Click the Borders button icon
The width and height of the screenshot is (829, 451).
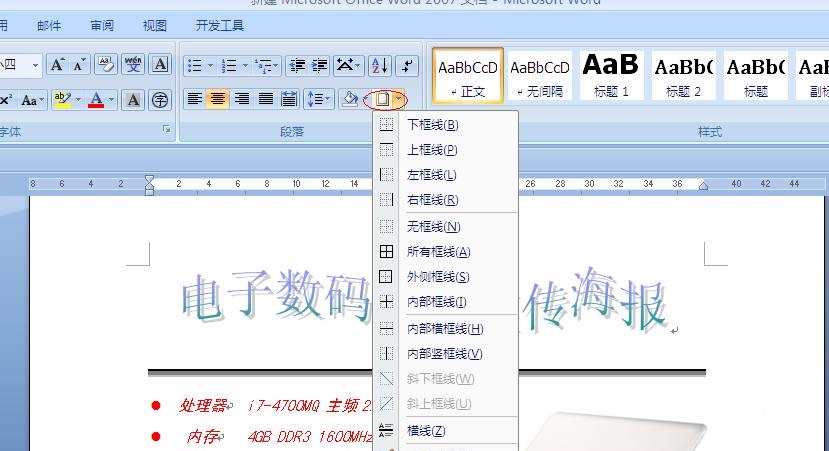[x=382, y=99]
